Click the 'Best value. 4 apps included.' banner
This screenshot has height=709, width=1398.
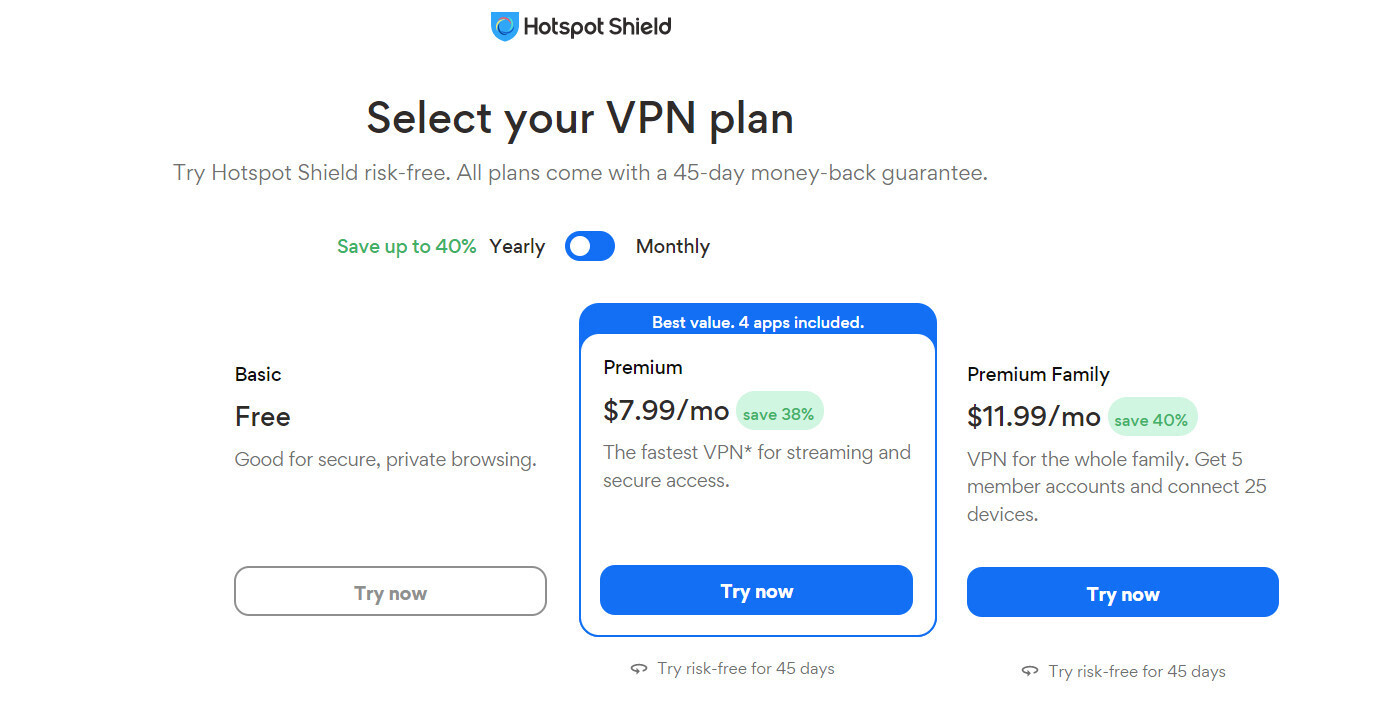[757, 322]
